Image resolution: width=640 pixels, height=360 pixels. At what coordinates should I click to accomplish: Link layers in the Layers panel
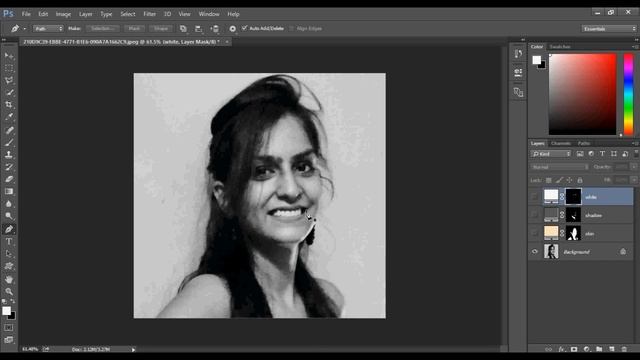pos(549,349)
